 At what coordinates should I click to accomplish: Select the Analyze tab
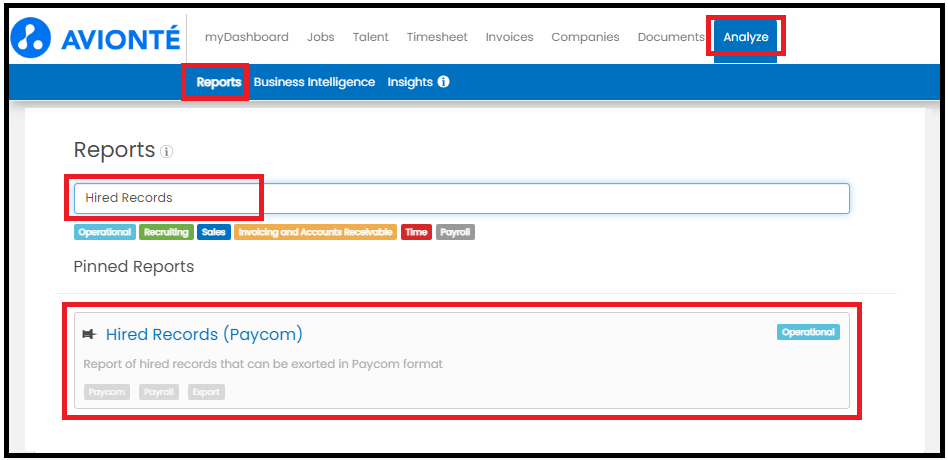coord(745,37)
